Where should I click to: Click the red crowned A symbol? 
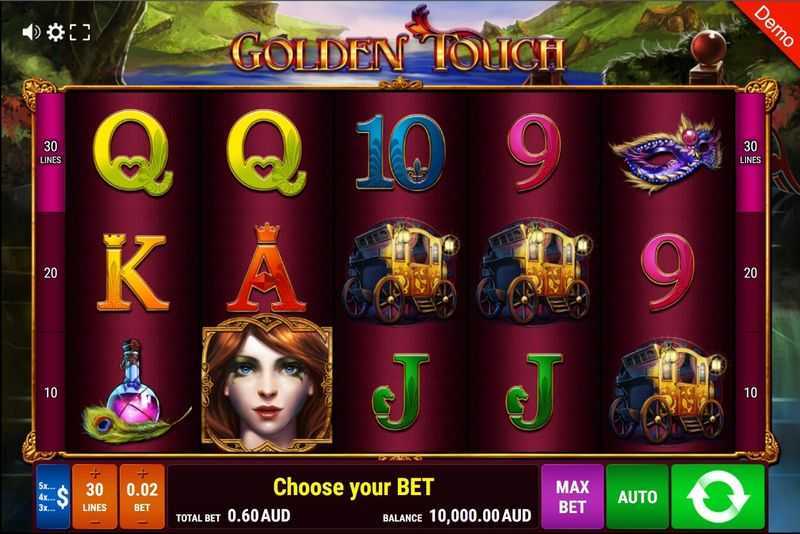[267, 268]
